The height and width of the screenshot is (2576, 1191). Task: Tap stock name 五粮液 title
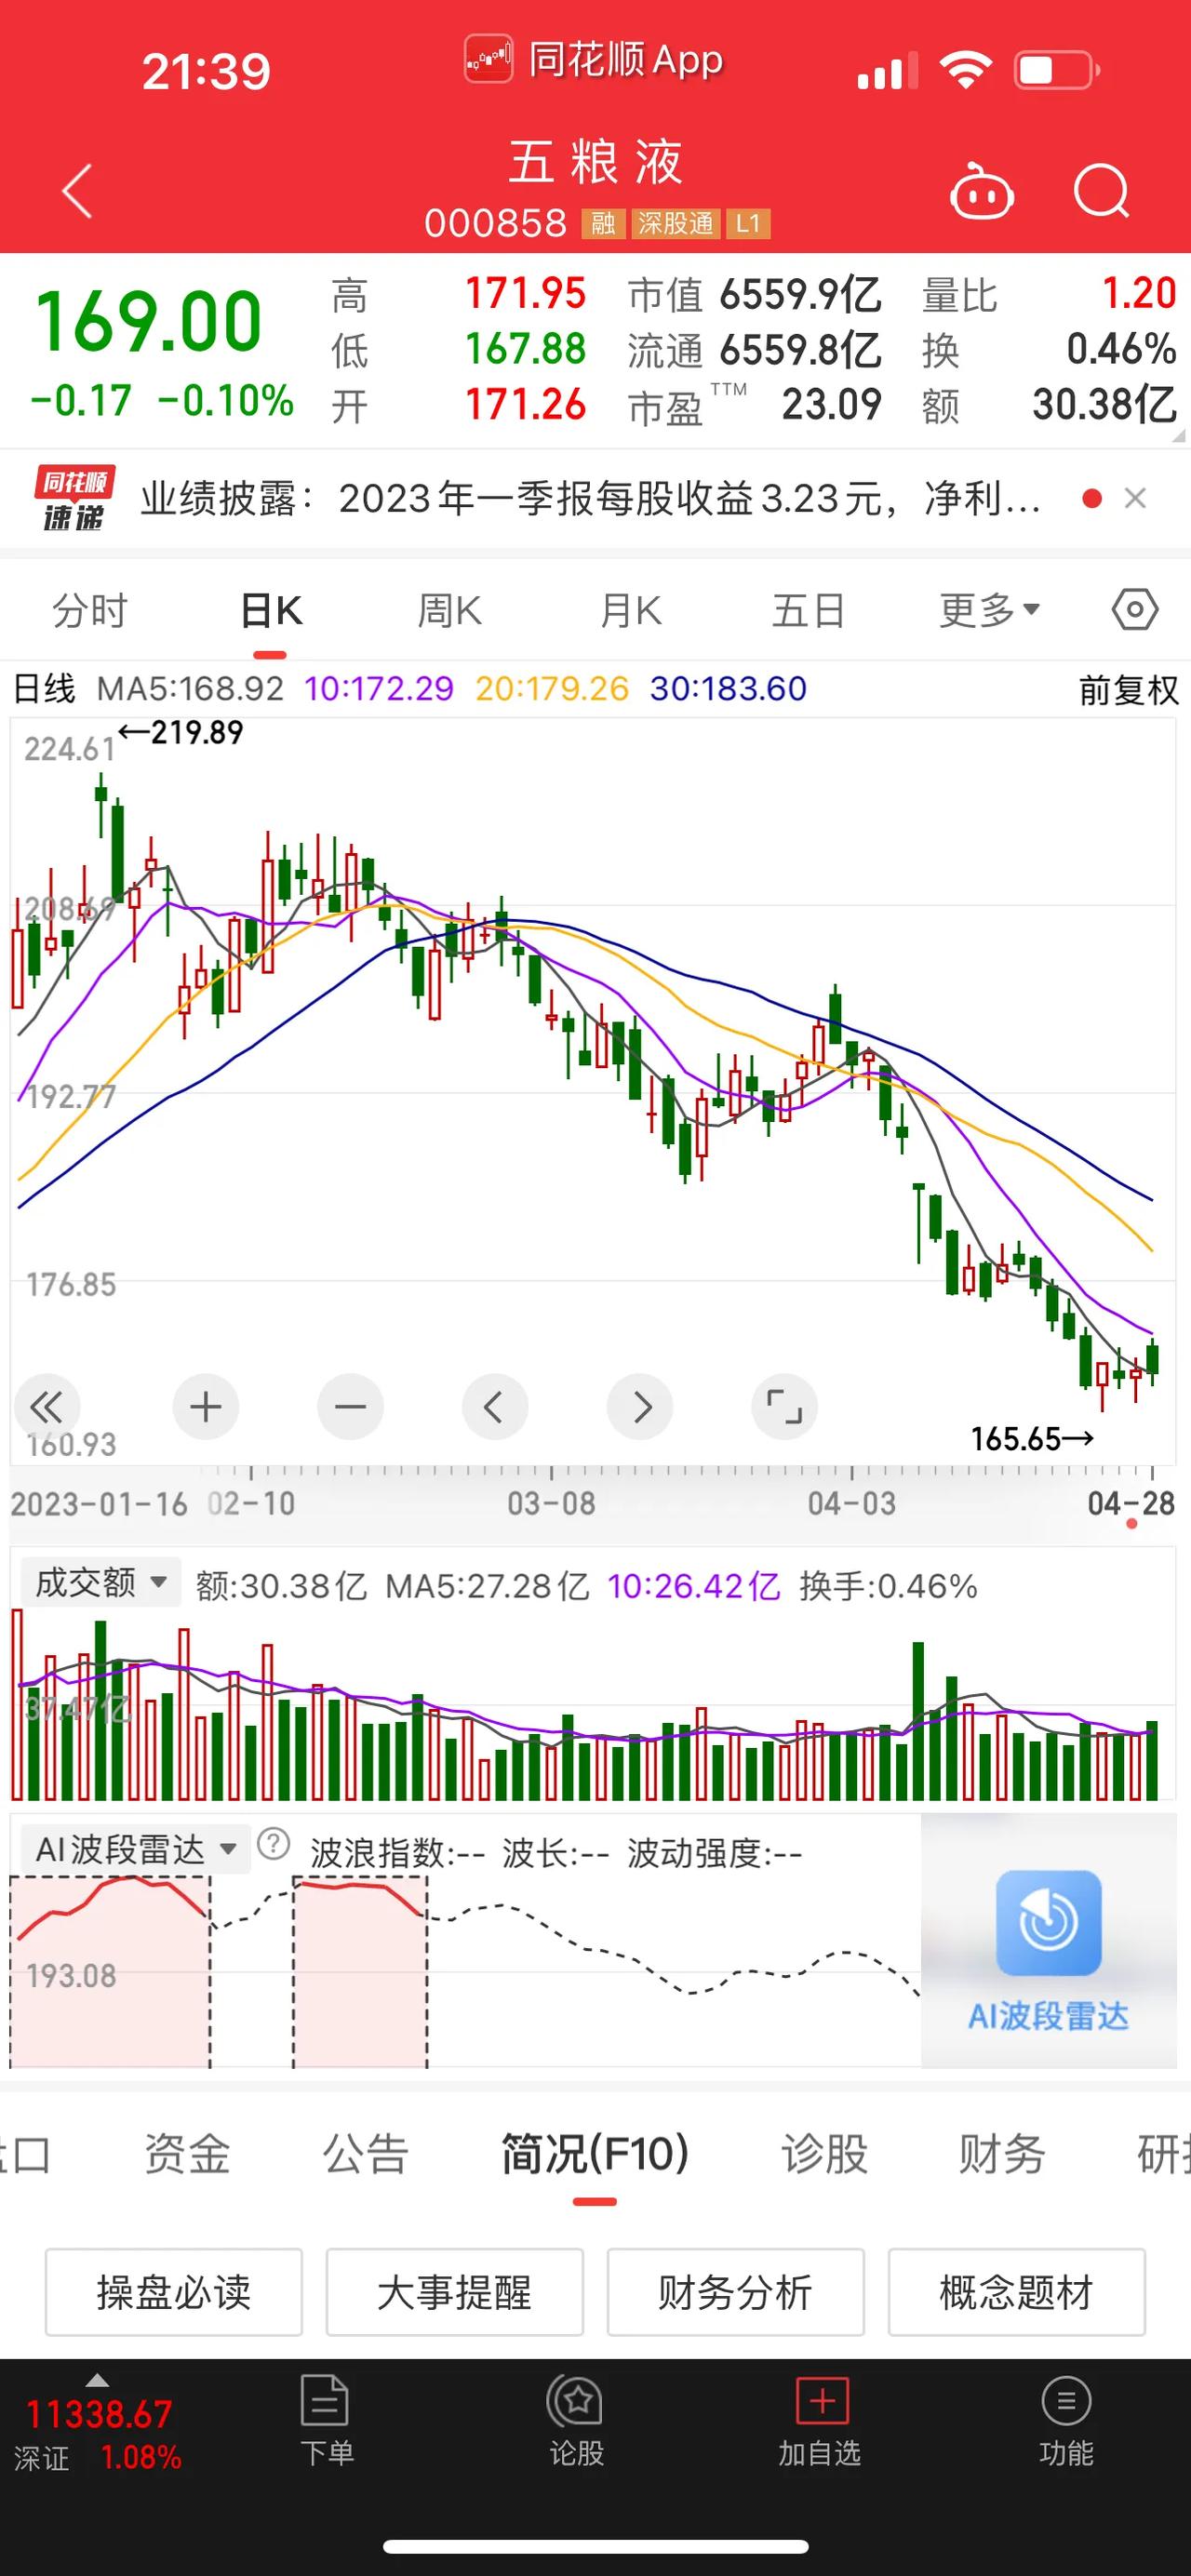click(x=596, y=163)
